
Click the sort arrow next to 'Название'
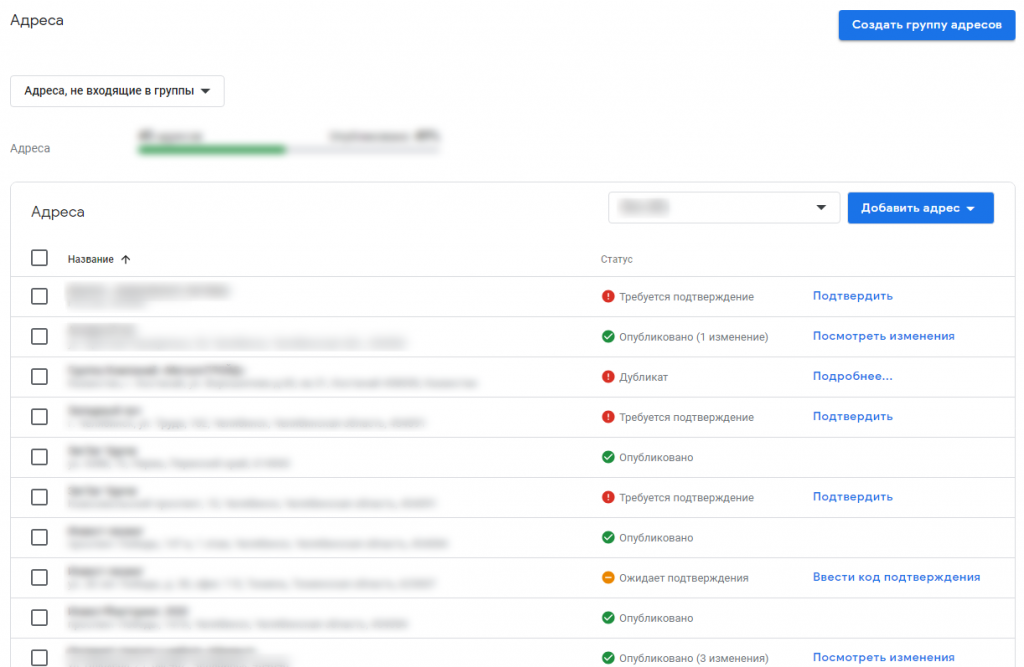click(126, 258)
